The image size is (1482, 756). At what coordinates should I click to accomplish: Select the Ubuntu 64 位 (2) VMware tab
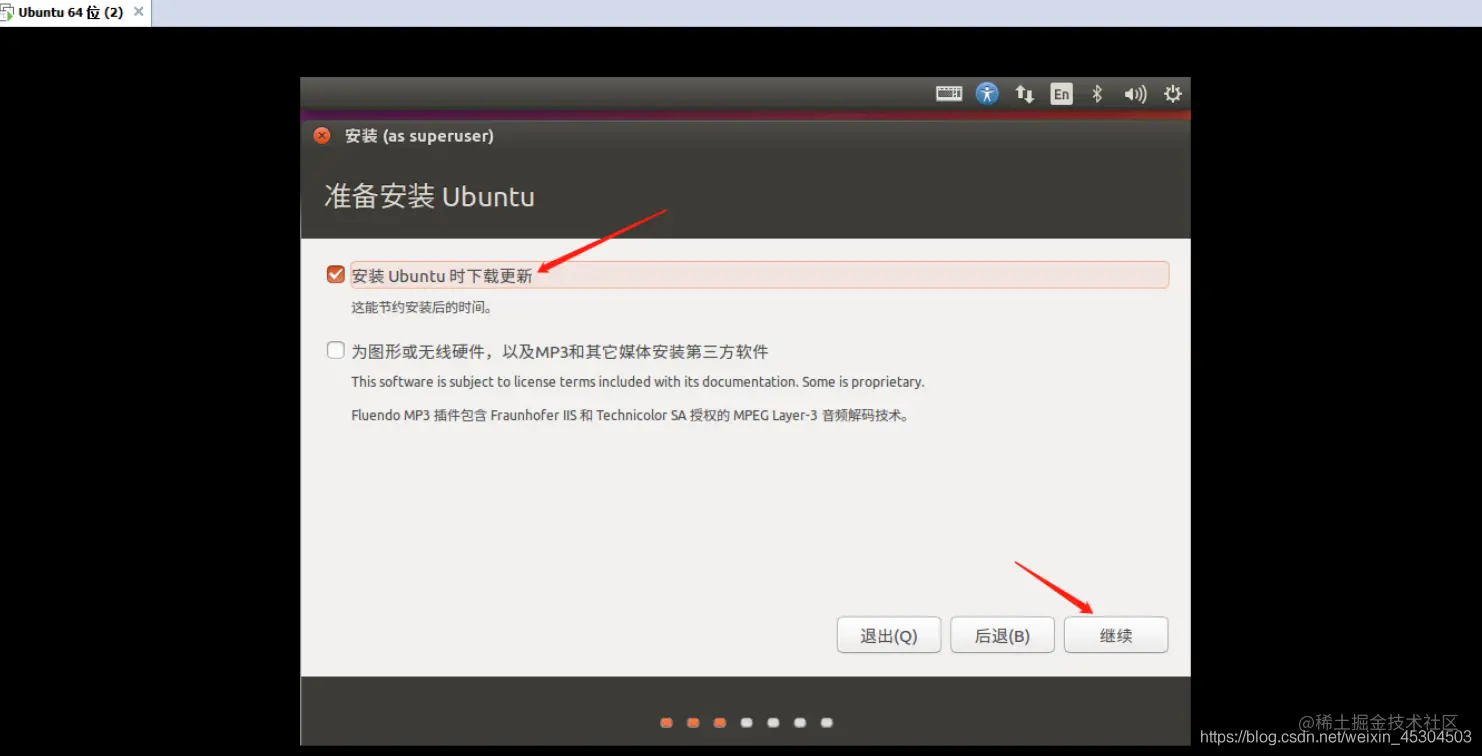pyautogui.click(x=74, y=13)
